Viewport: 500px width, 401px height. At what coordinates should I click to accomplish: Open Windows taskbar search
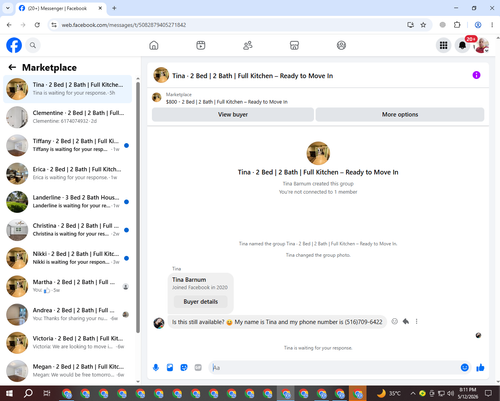click(x=28, y=394)
